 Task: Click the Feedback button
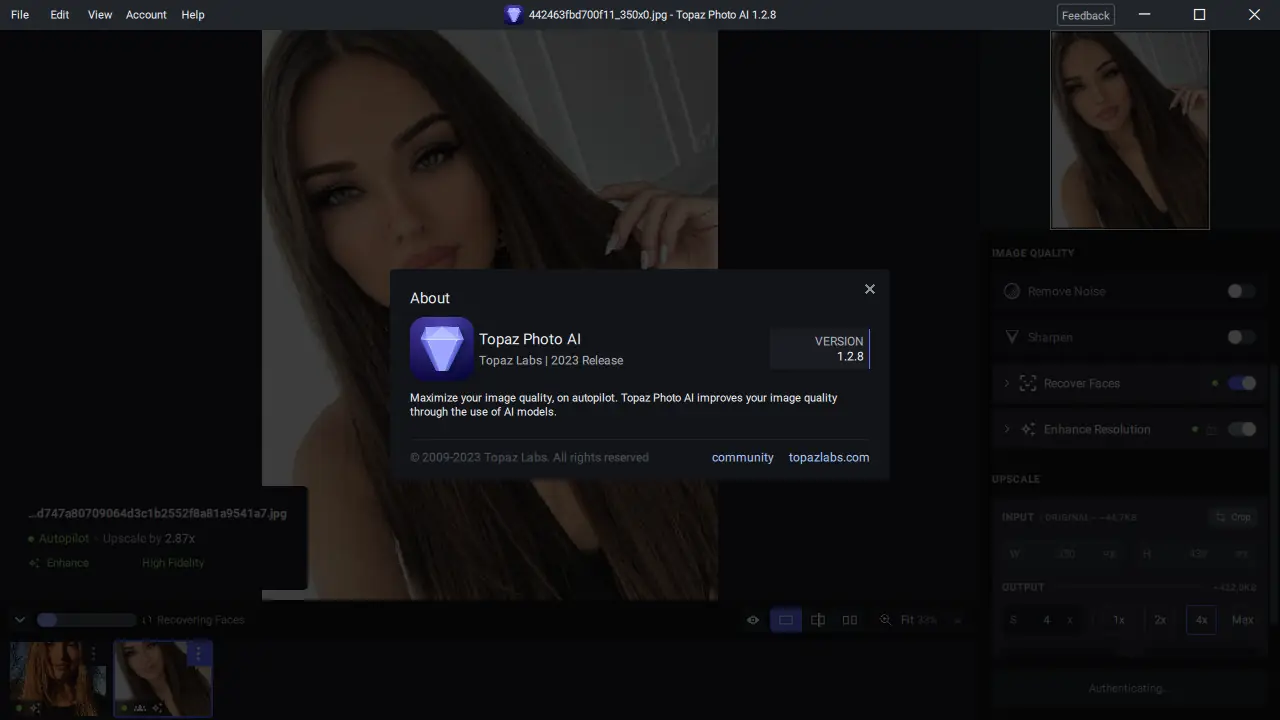[x=1086, y=15]
